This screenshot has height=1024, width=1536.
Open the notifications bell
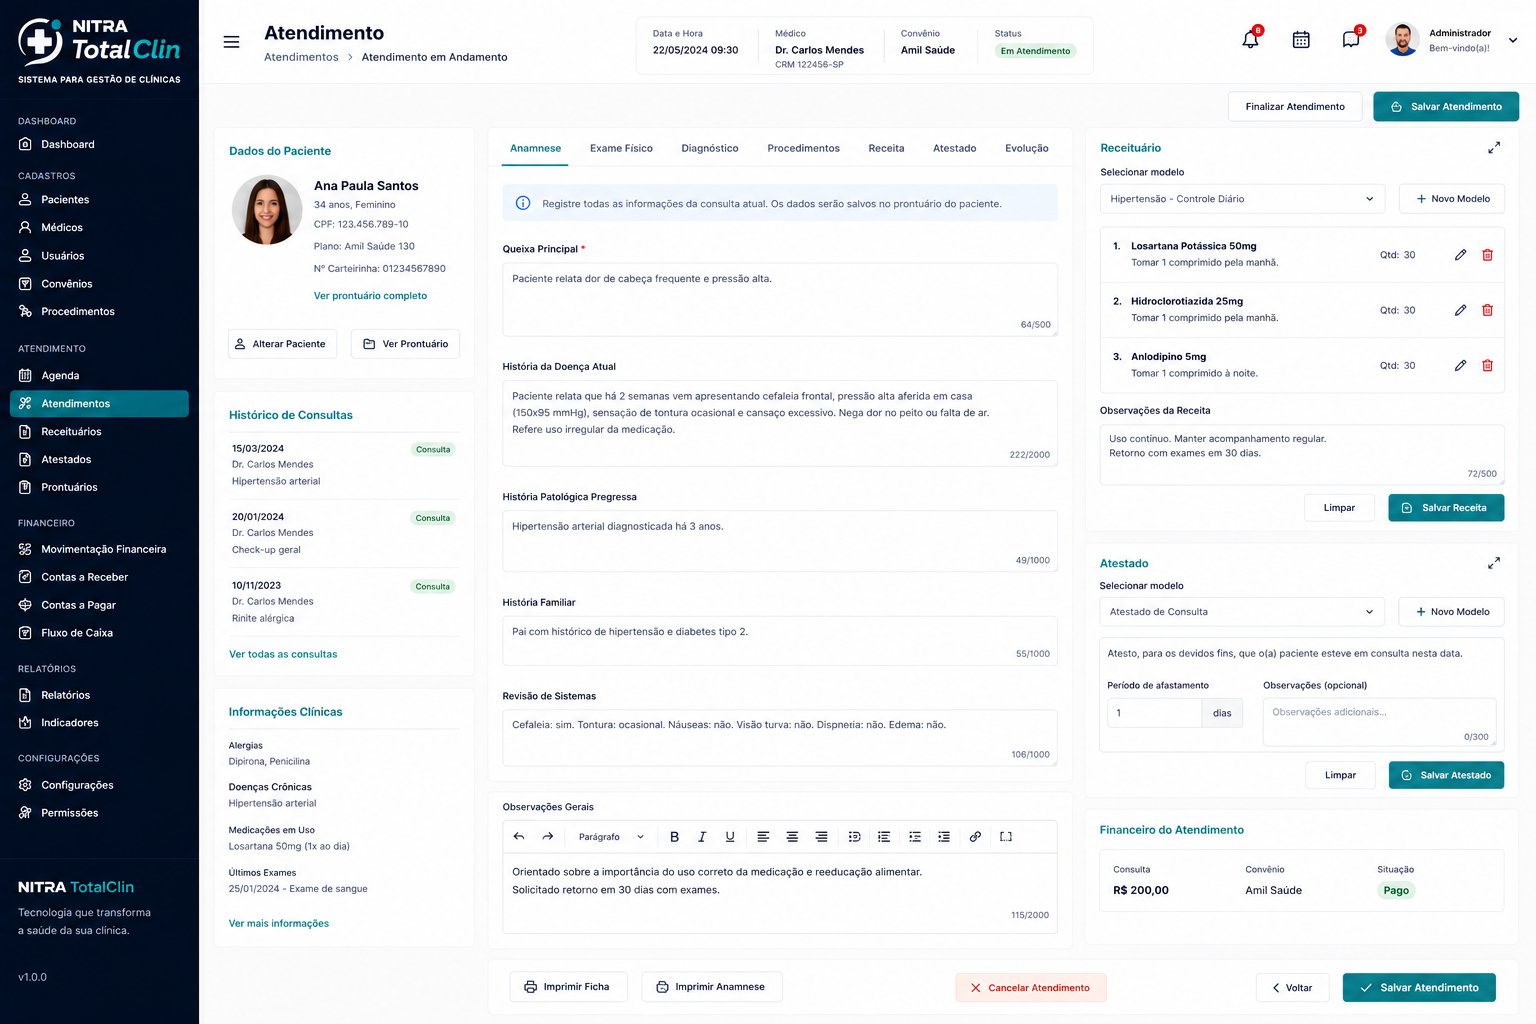(1250, 40)
